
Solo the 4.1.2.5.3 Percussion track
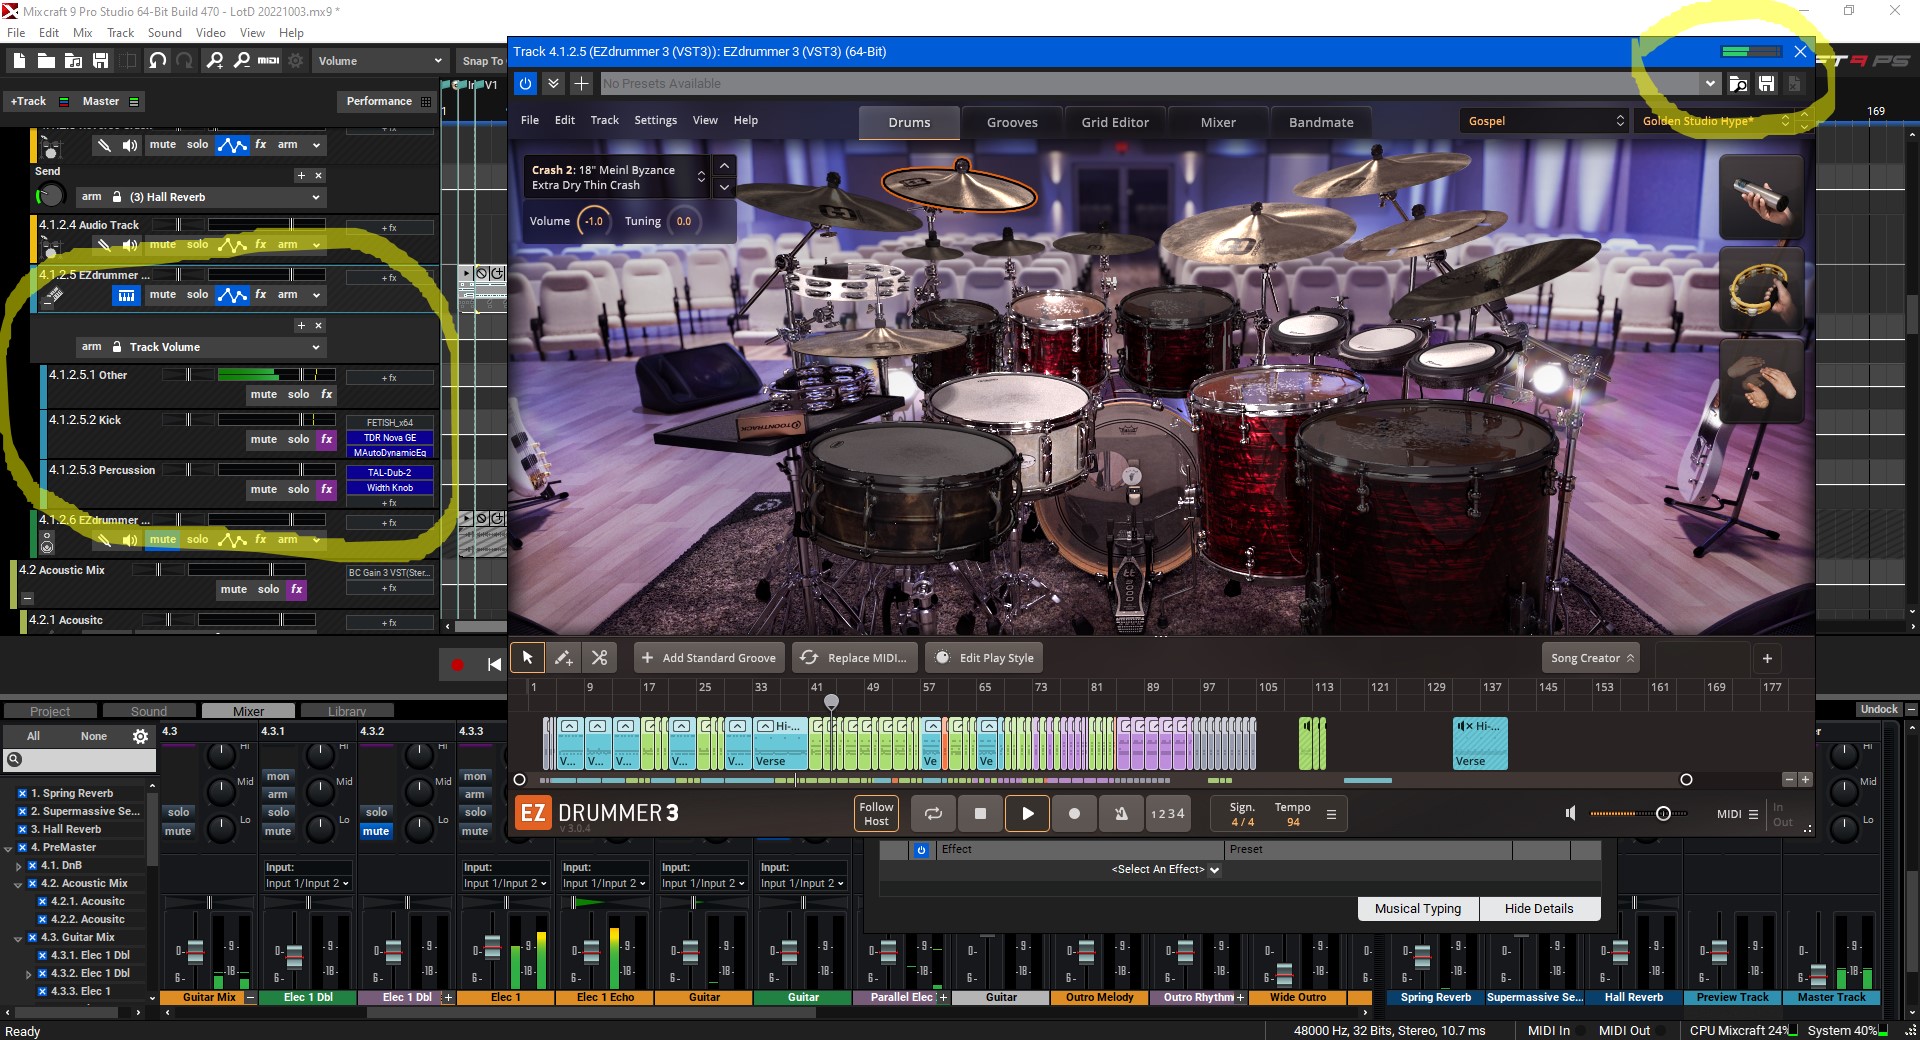(x=299, y=489)
